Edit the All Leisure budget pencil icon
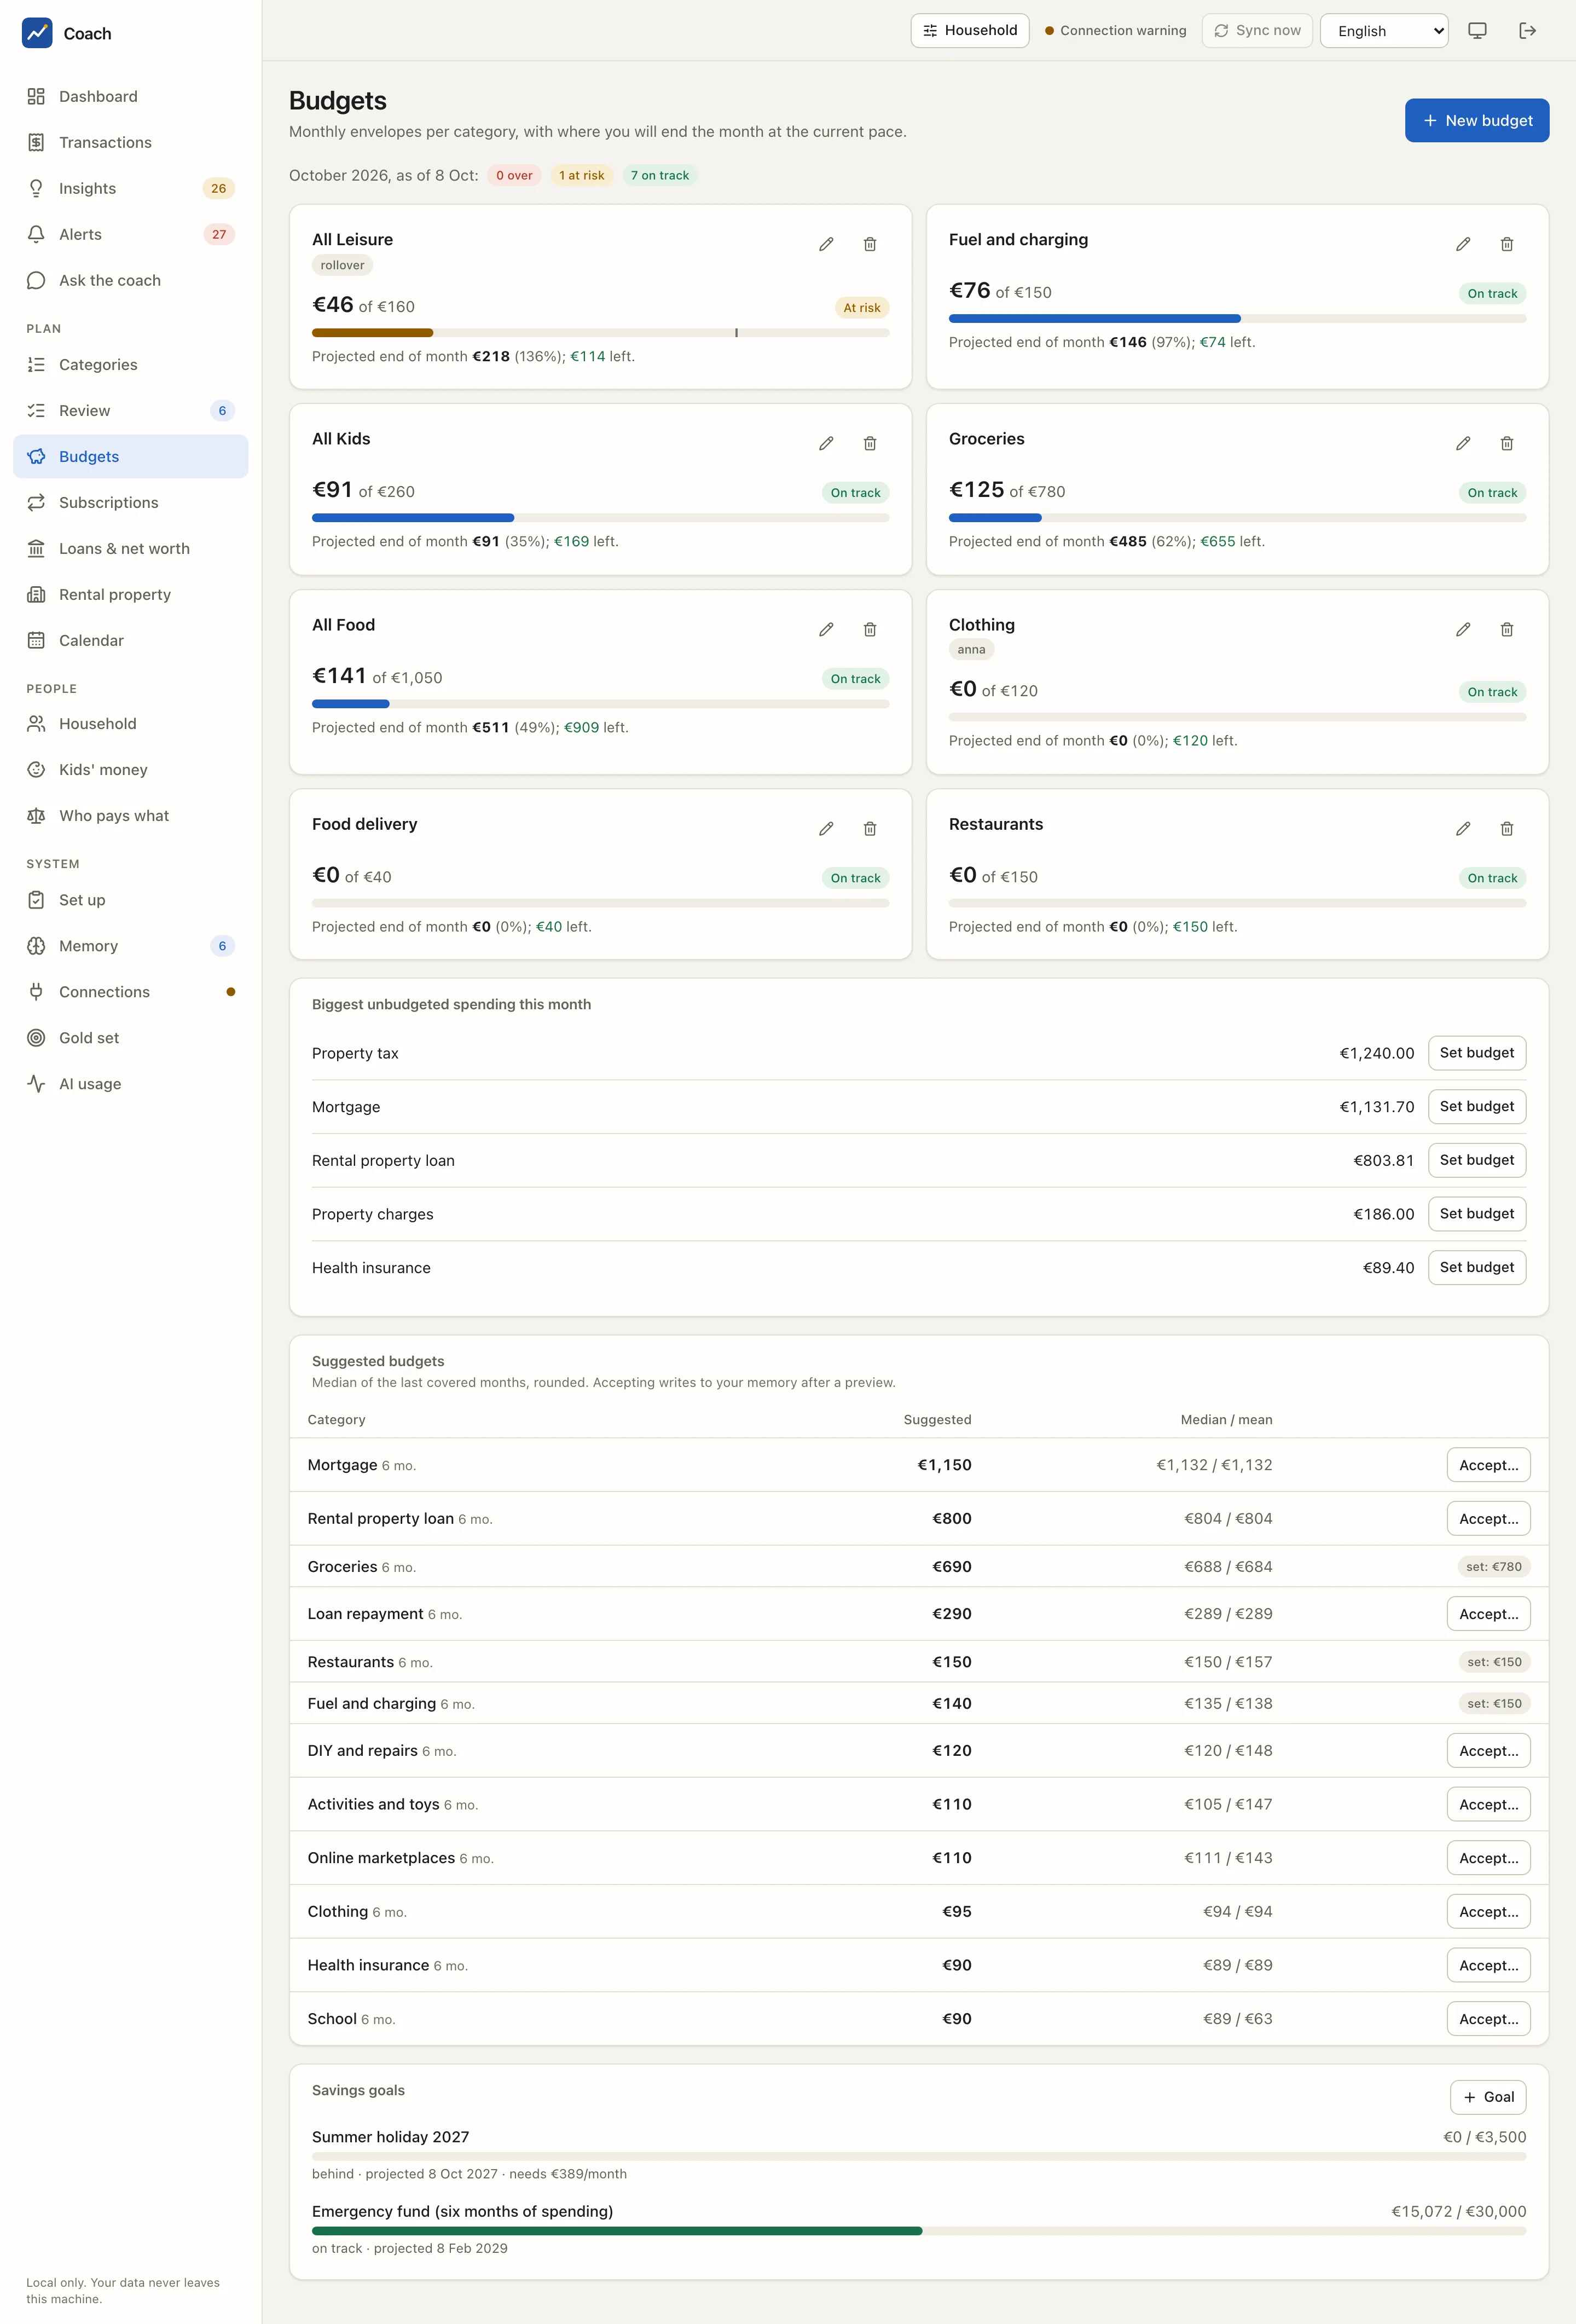 point(826,244)
